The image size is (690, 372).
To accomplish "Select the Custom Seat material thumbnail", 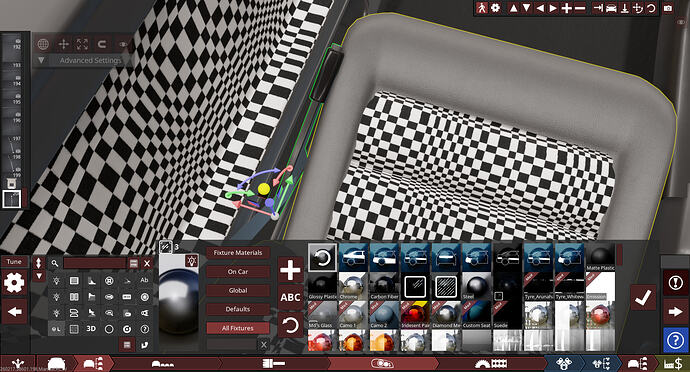I will (x=476, y=314).
